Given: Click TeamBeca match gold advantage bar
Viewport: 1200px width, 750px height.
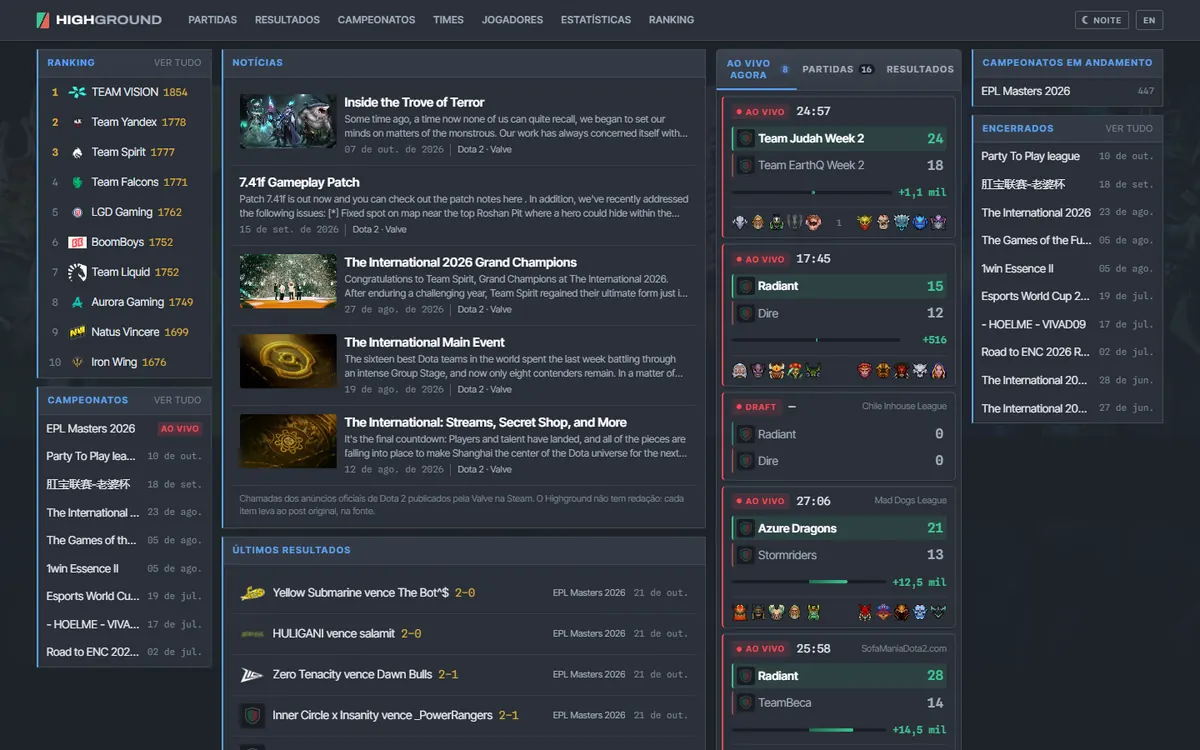Looking at the screenshot, I should coord(808,730).
